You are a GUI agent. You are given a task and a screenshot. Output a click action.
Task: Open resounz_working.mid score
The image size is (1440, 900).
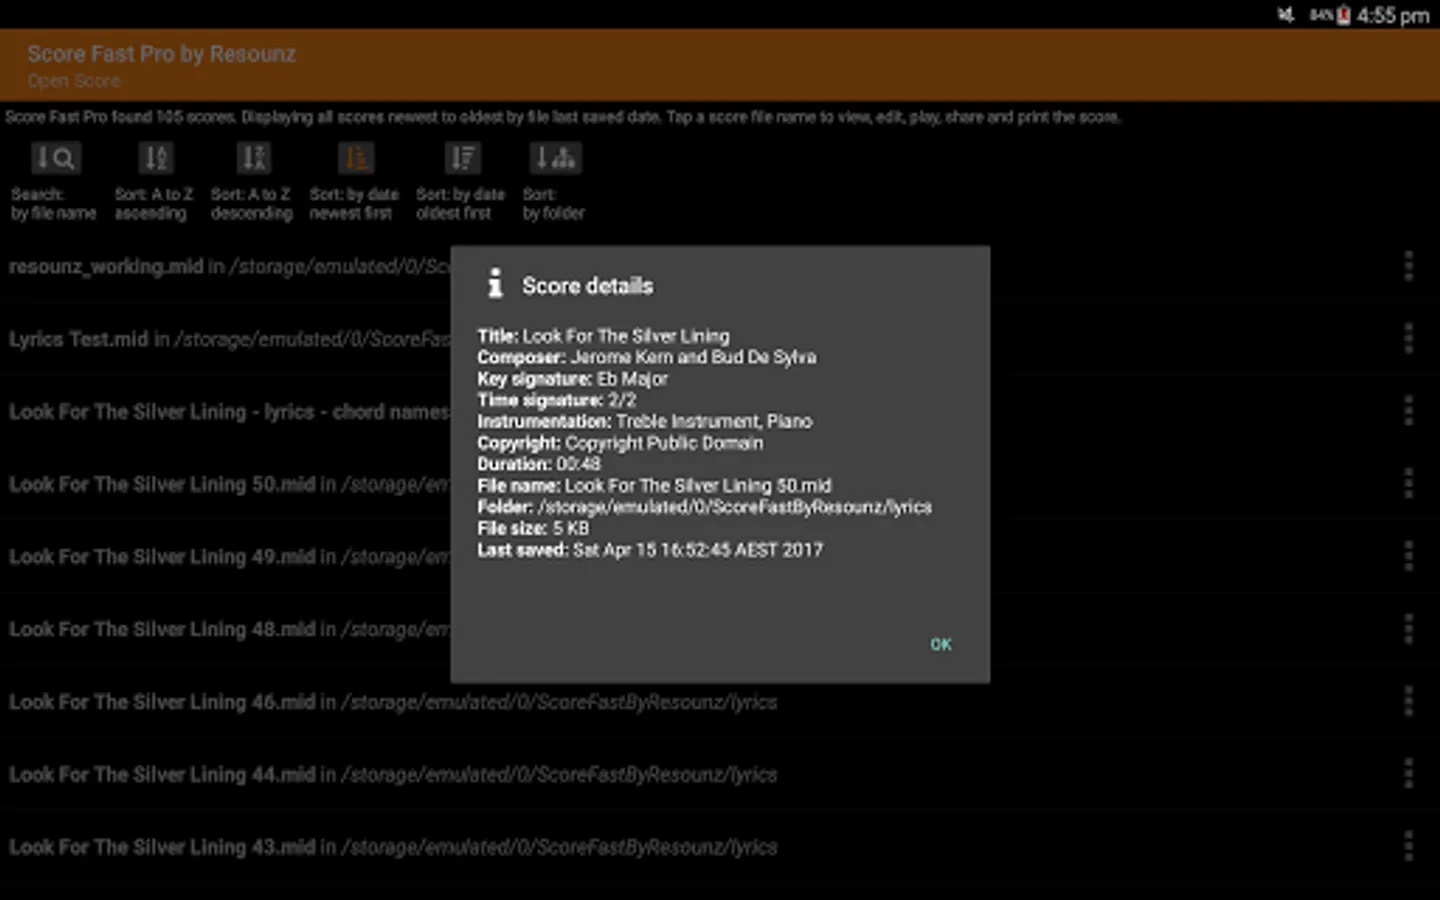(x=229, y=267)
